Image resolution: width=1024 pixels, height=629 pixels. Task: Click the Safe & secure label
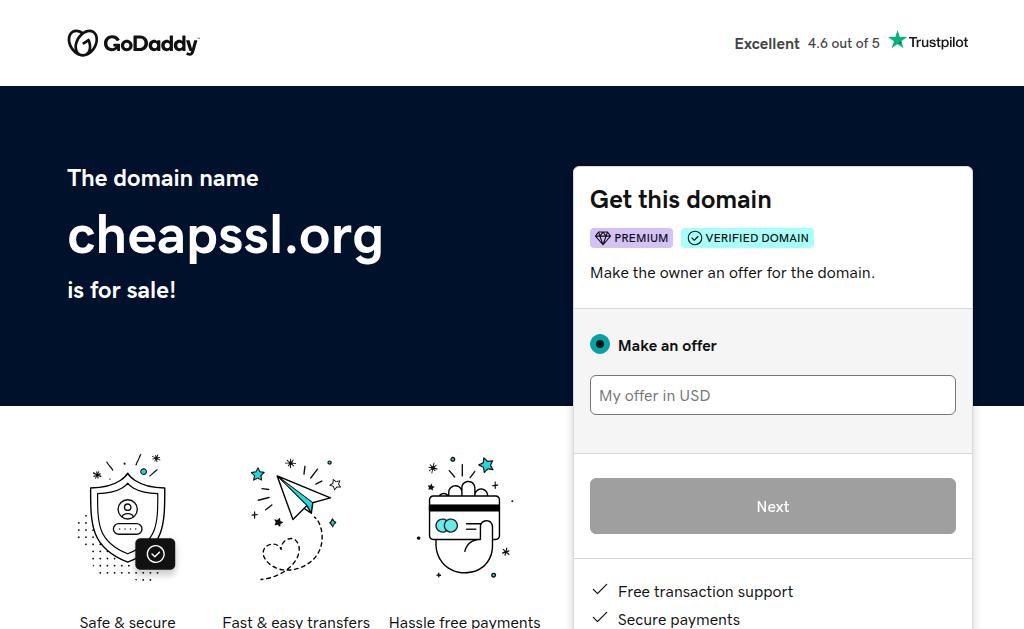[127, 622]
